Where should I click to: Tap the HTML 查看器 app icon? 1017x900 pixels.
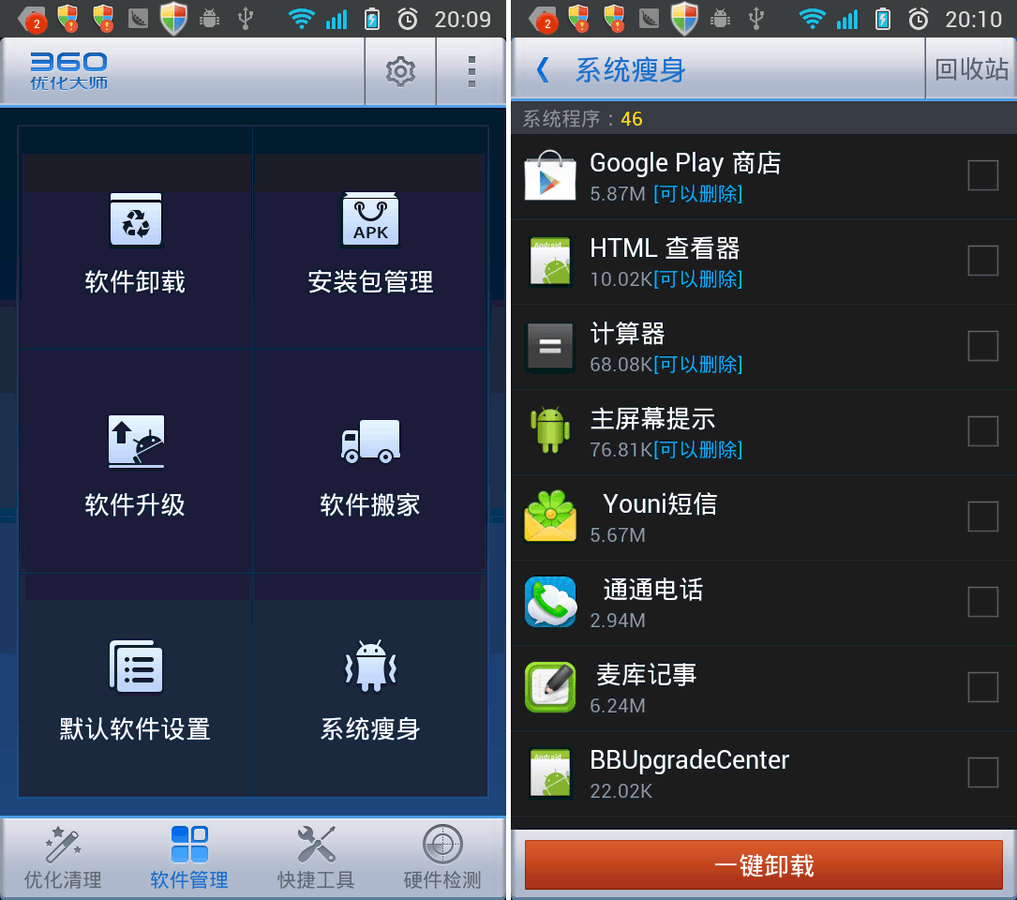tap(550, 261)
